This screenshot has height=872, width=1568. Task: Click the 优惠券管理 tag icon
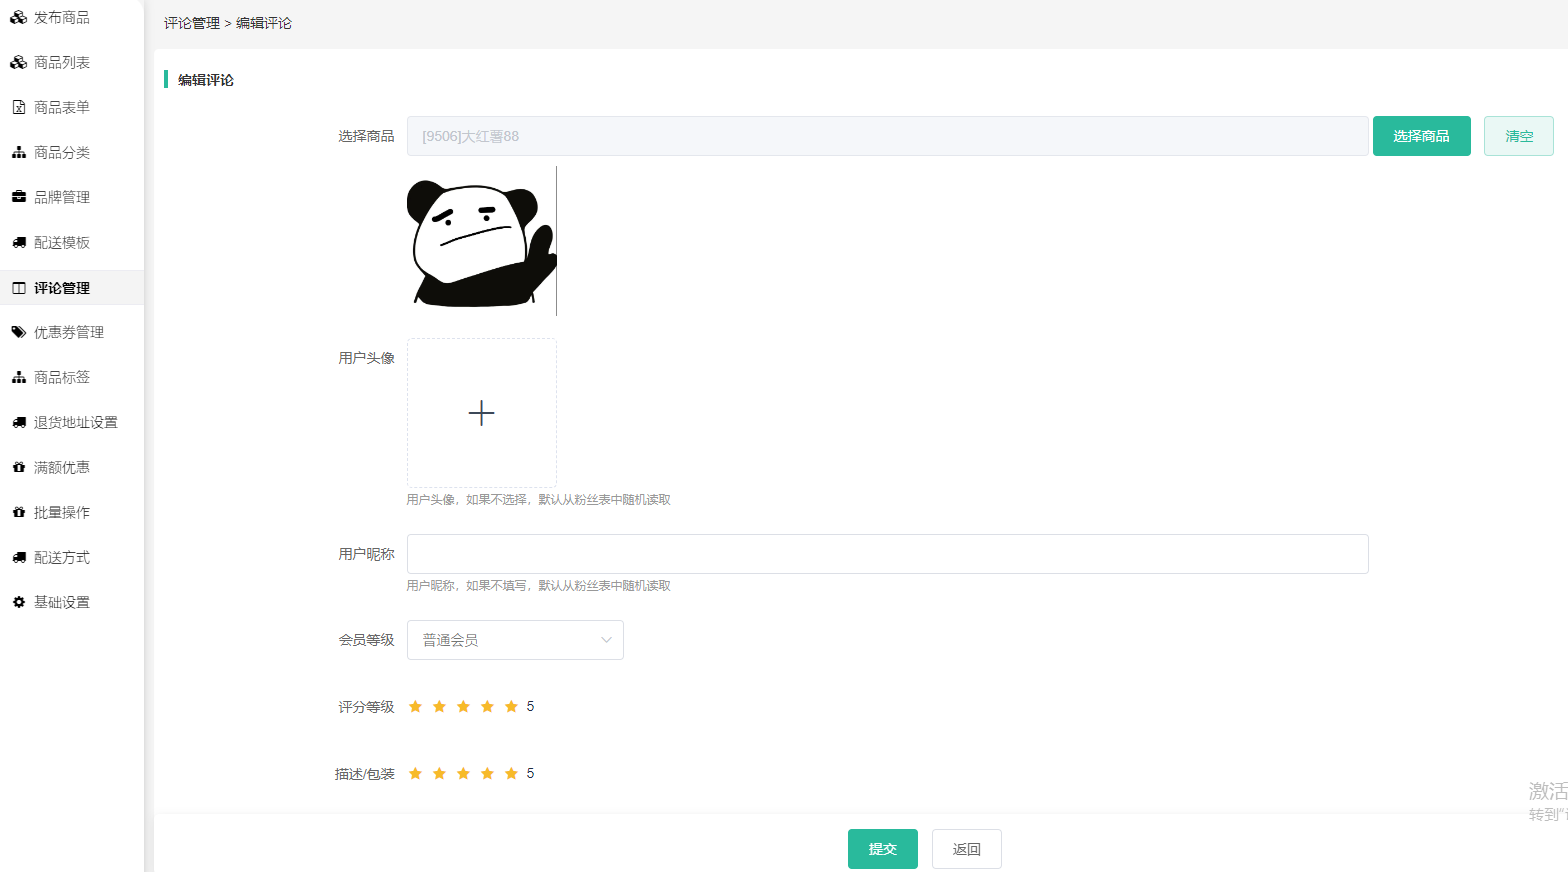18,332
